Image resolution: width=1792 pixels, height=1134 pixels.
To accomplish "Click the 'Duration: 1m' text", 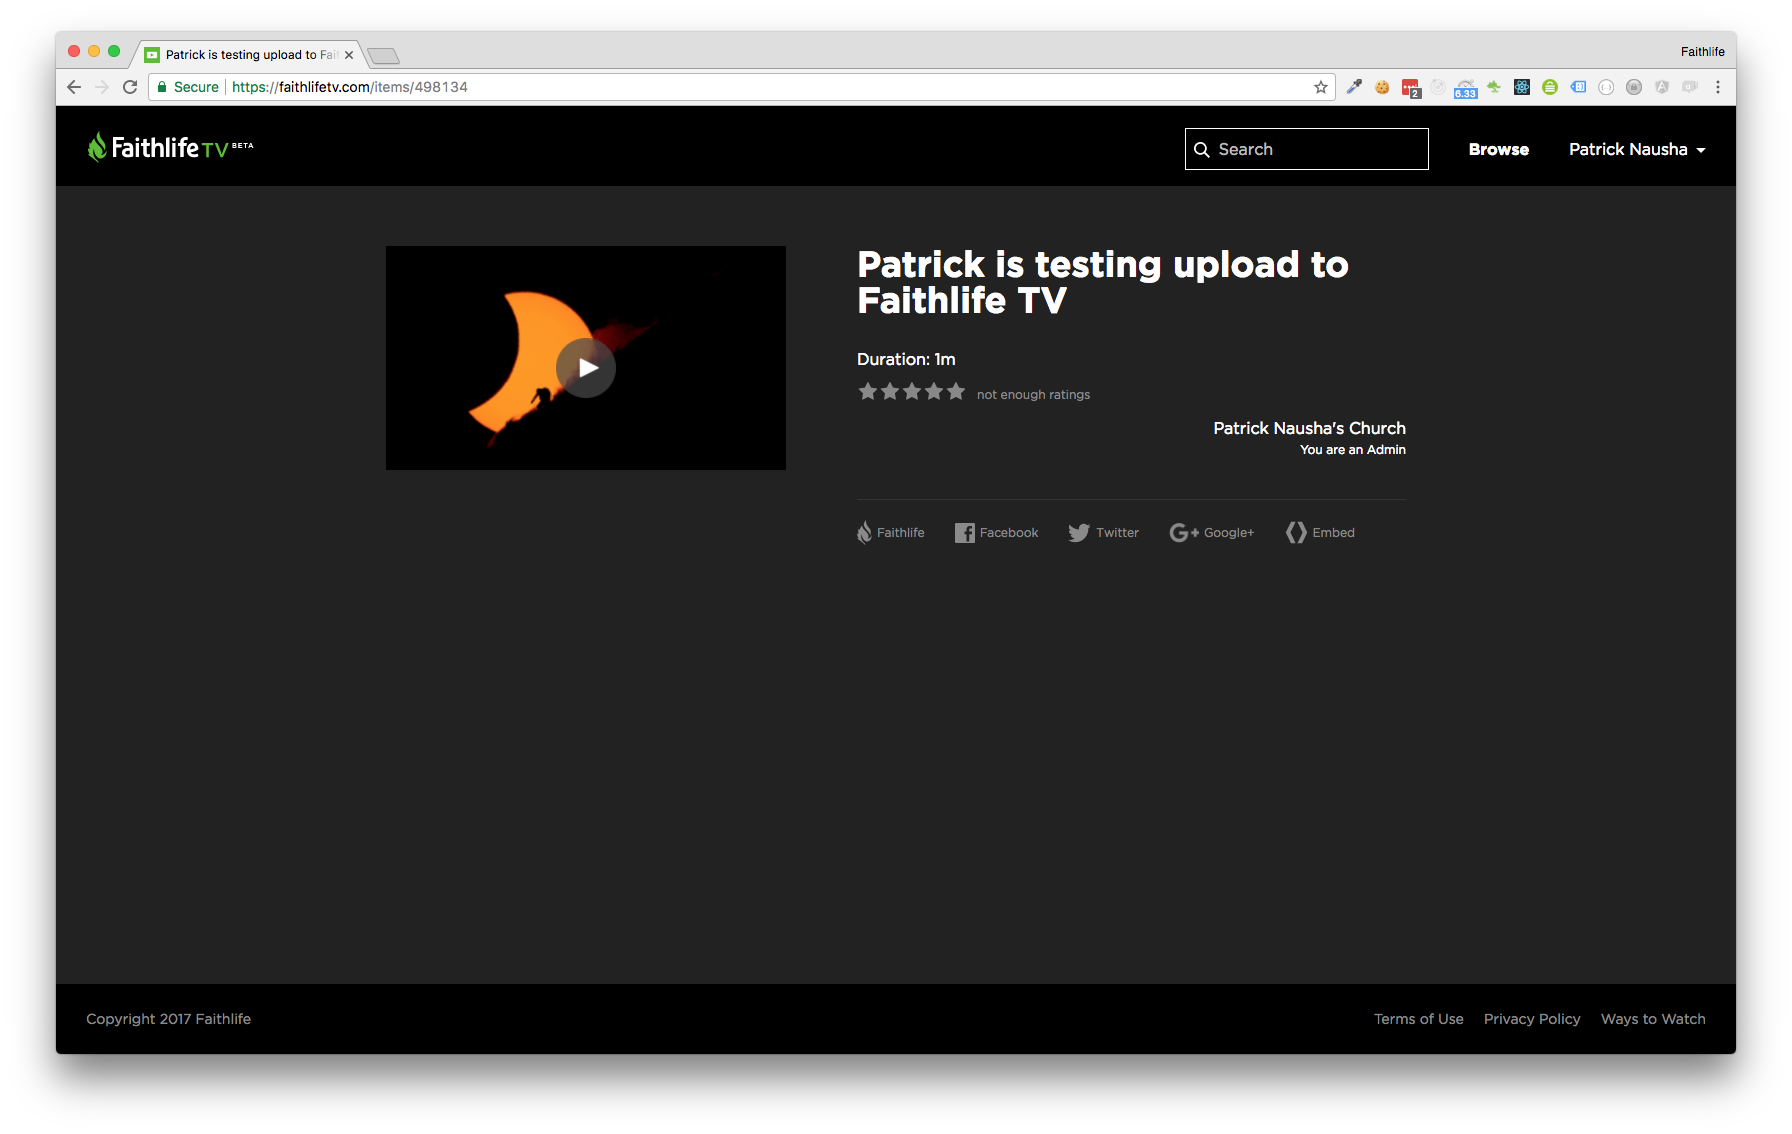I will point(906,359).
